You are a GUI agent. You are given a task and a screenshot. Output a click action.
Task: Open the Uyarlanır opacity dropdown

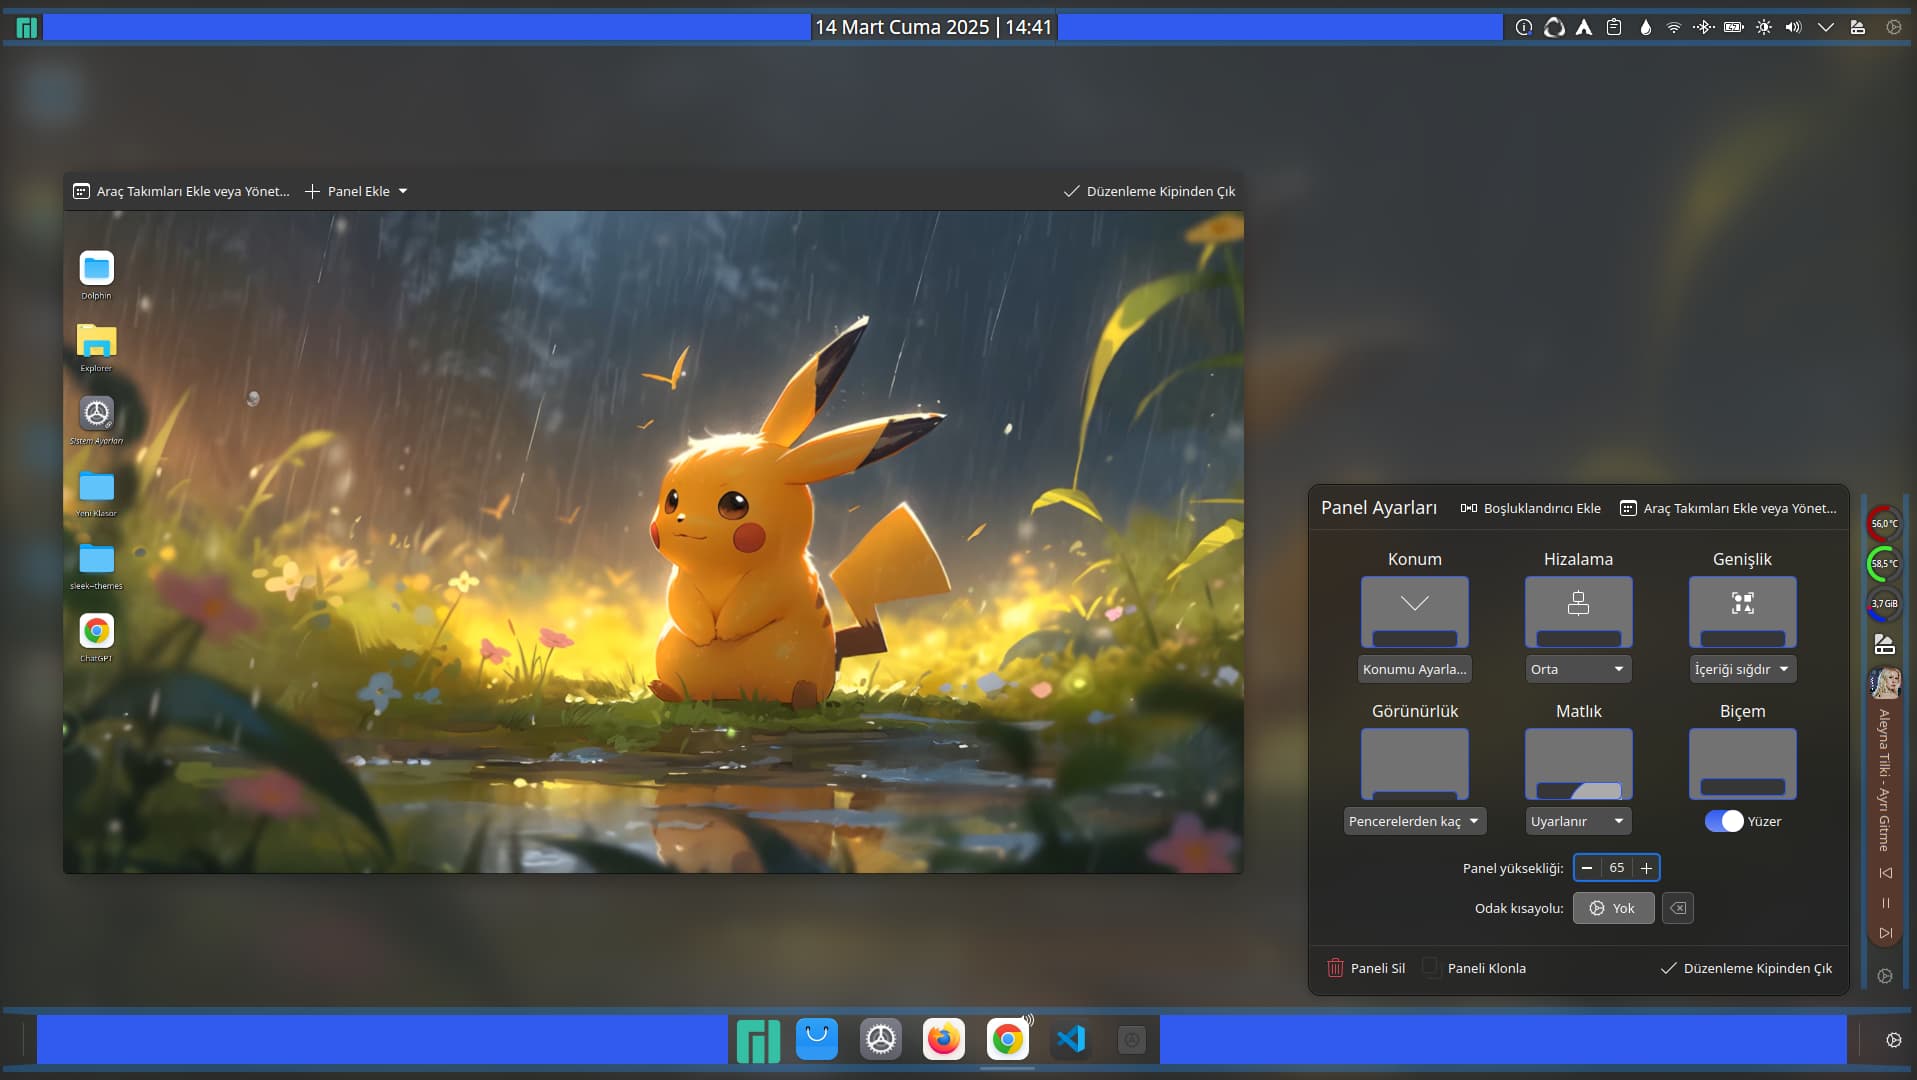click(1578, 821)
